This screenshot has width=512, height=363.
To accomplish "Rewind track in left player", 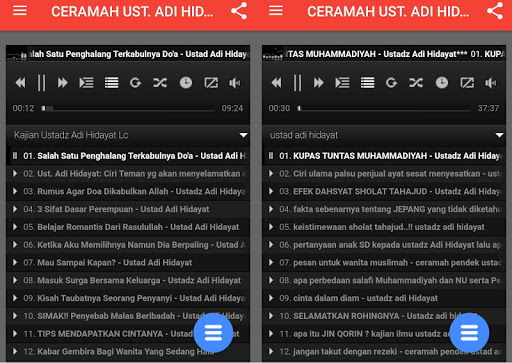I will (x=21, y=82).
